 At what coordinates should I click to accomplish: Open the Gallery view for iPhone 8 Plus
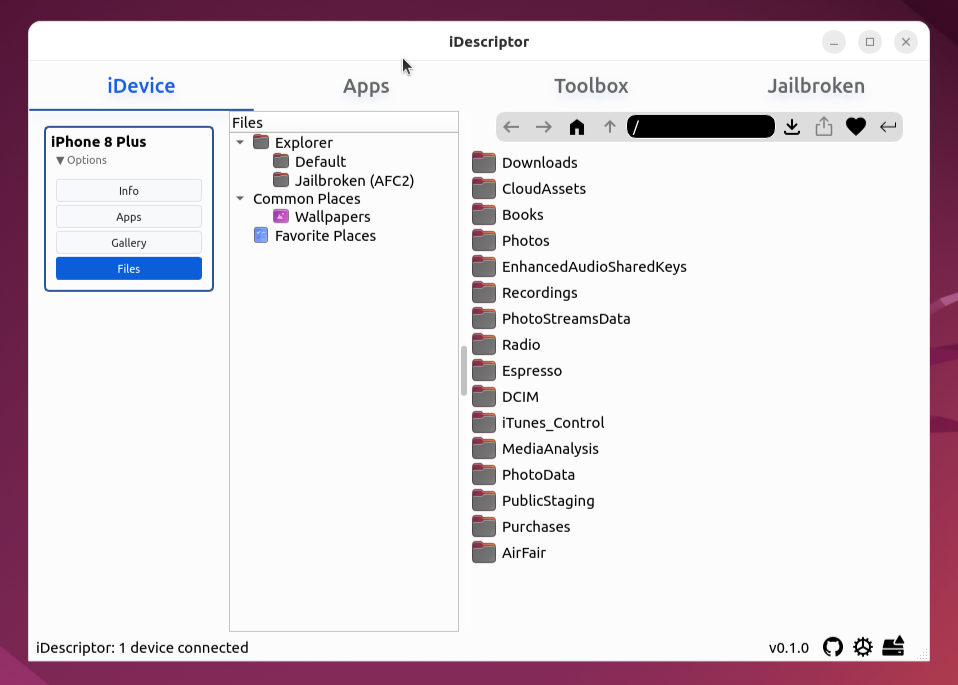[128, 242]
